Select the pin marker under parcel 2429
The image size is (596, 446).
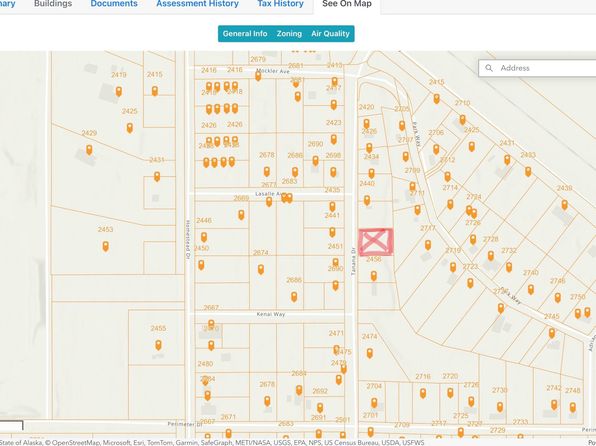pos(89,149)
